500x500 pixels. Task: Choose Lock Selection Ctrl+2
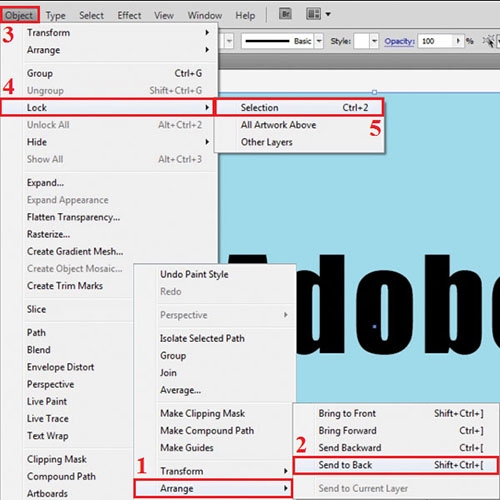click(x=299, y=108)
